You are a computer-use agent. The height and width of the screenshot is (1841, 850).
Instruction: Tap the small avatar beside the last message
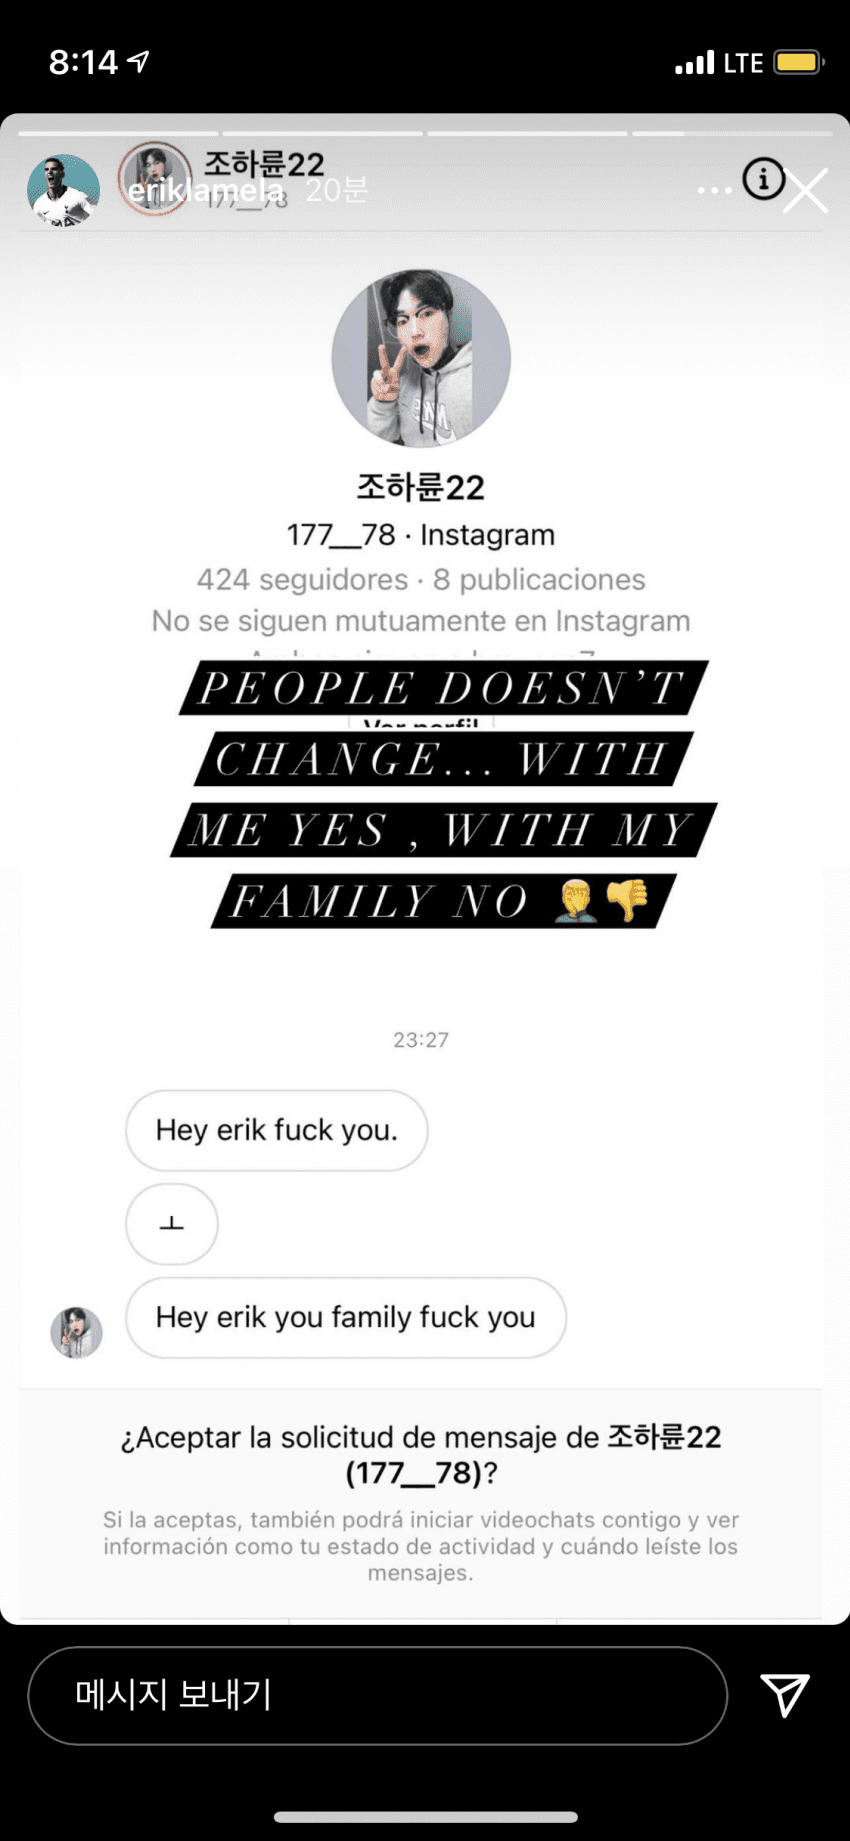click(77, 1332)
